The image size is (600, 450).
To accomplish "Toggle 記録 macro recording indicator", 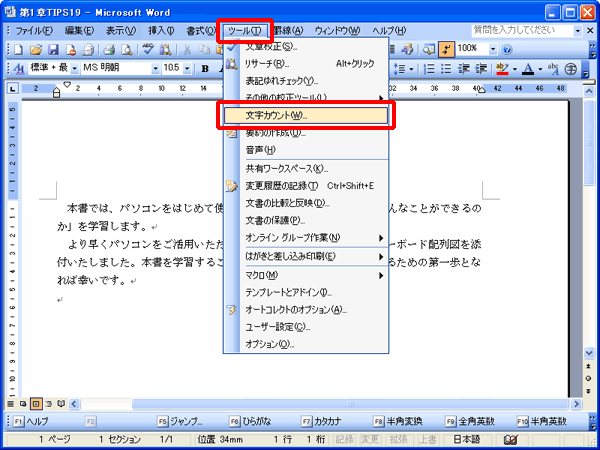I will (x=344, y=440).
